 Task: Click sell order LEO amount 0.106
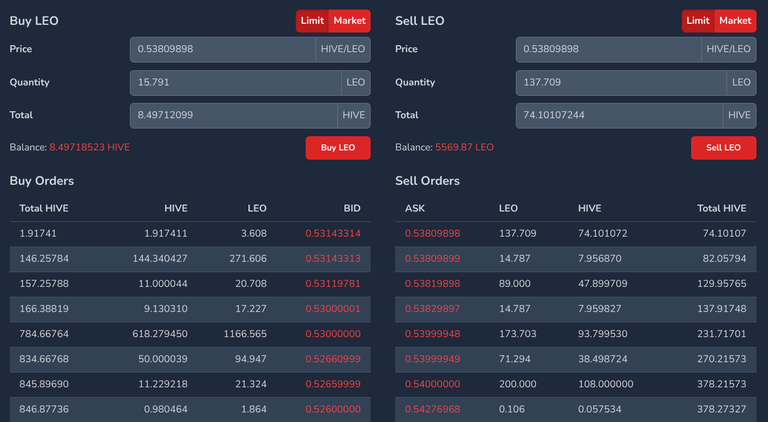(512, 409)
